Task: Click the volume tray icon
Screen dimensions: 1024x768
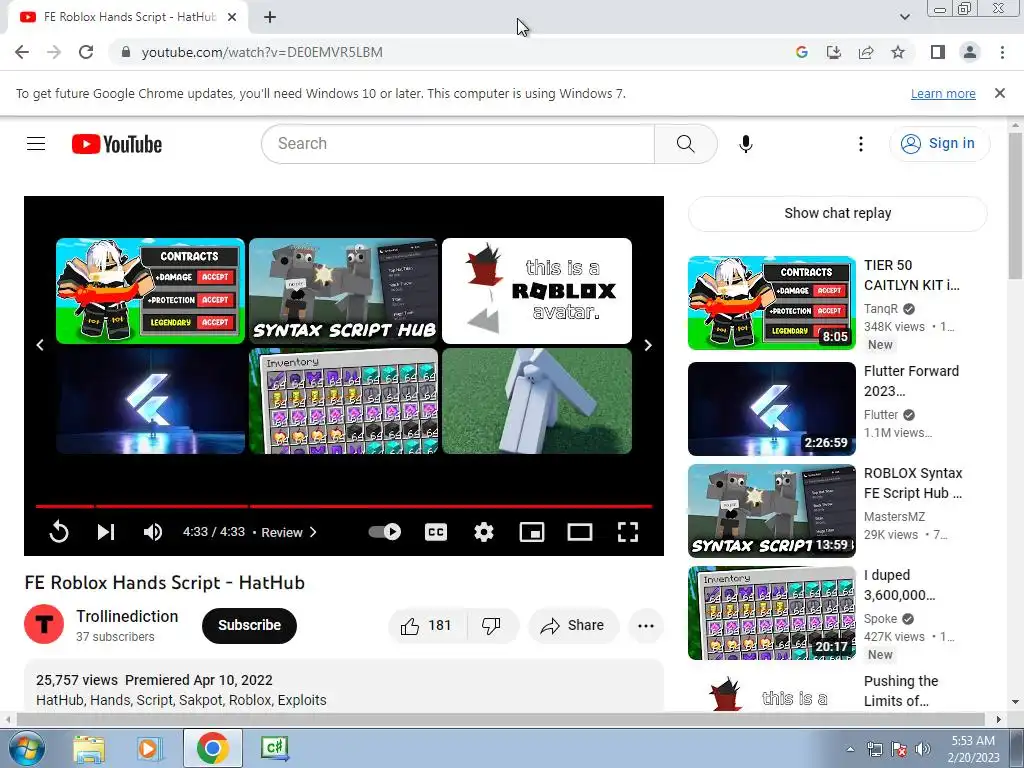Action: [x=923, y=749]
